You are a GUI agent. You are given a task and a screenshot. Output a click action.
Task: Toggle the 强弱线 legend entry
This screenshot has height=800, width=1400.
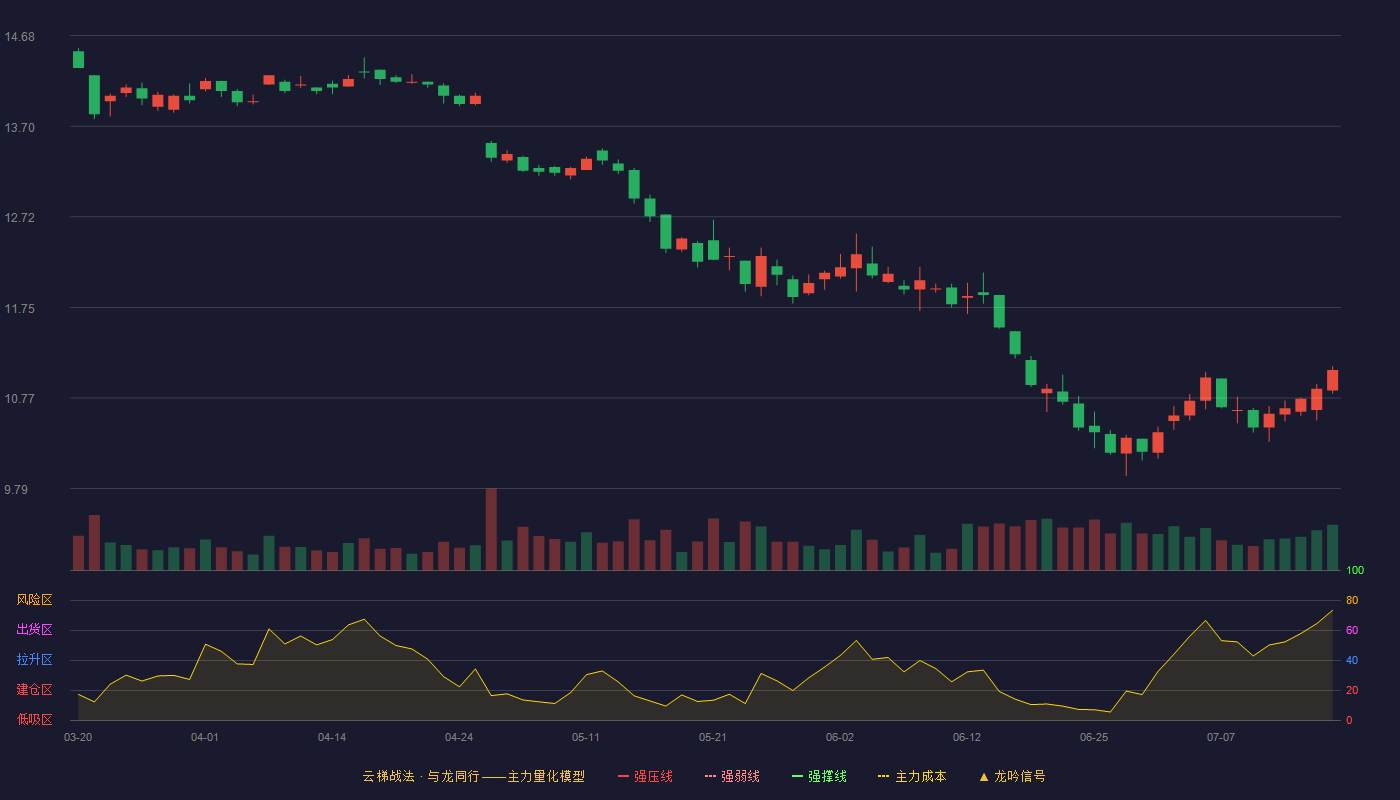[732, 776]
